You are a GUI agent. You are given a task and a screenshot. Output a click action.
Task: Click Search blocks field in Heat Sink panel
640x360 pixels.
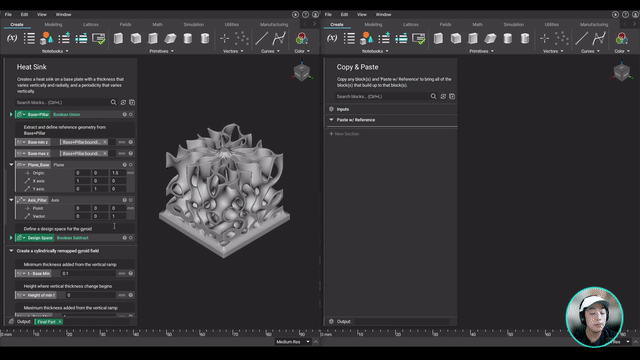pos(62,102)
